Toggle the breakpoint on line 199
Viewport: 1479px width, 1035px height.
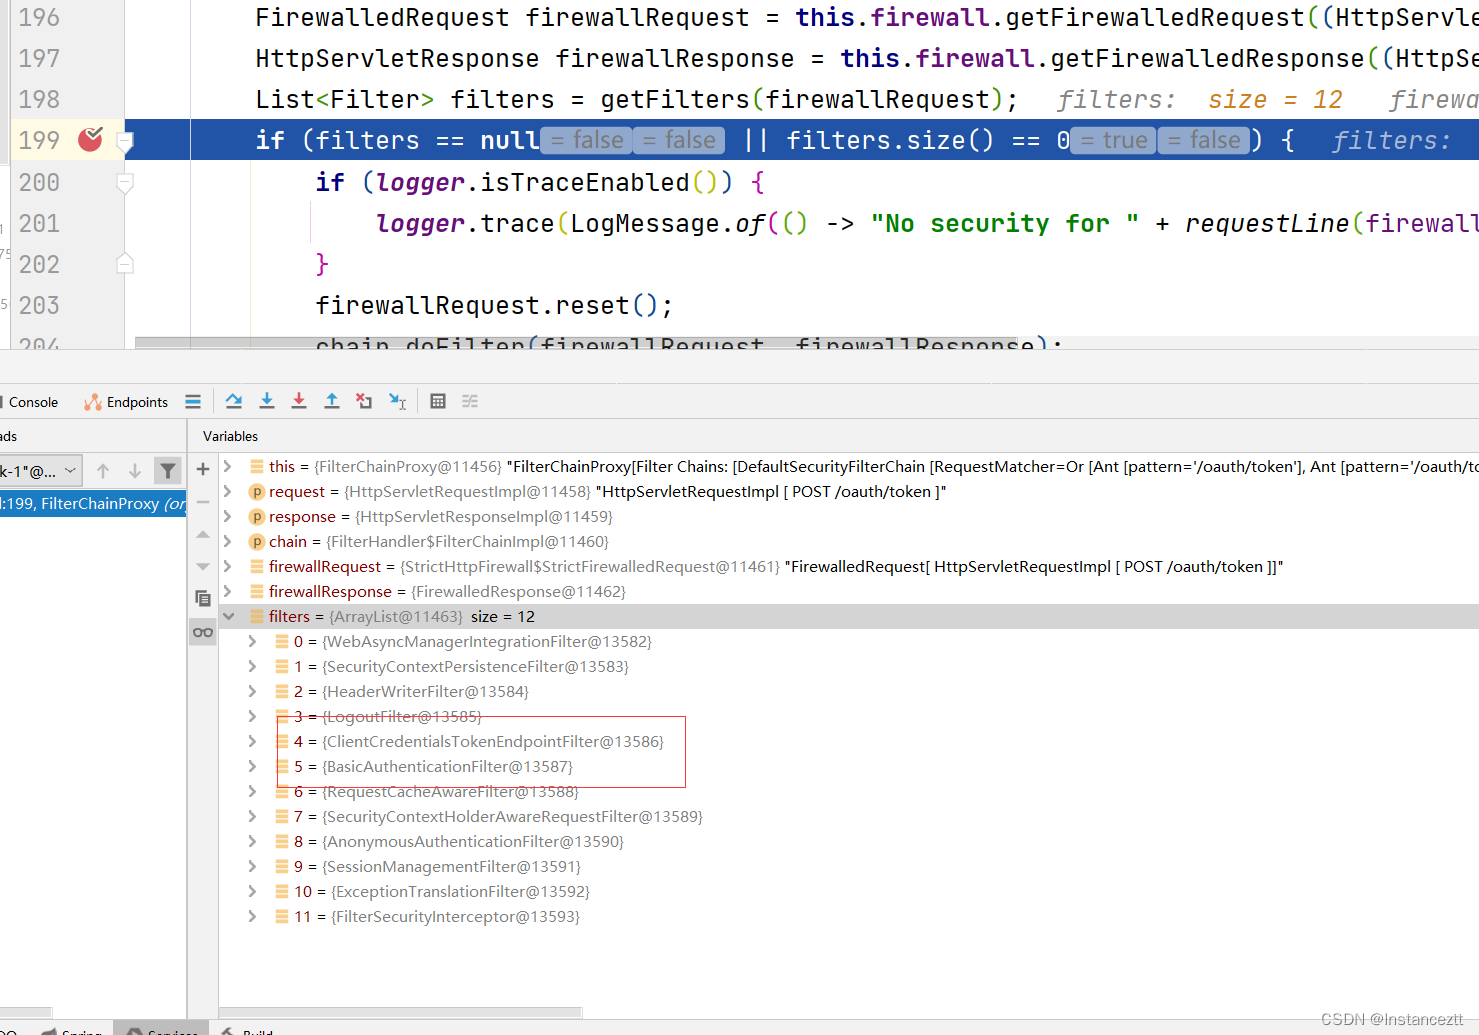(x=90, y=140)
